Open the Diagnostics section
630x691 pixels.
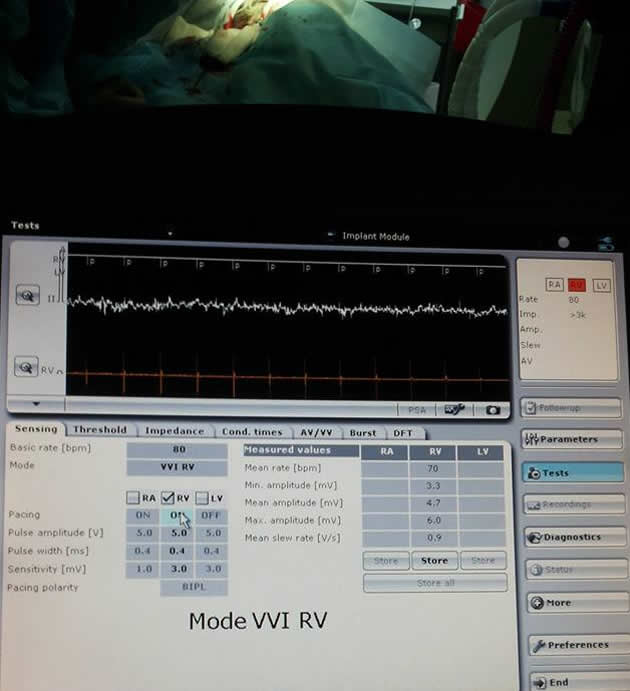575,537
